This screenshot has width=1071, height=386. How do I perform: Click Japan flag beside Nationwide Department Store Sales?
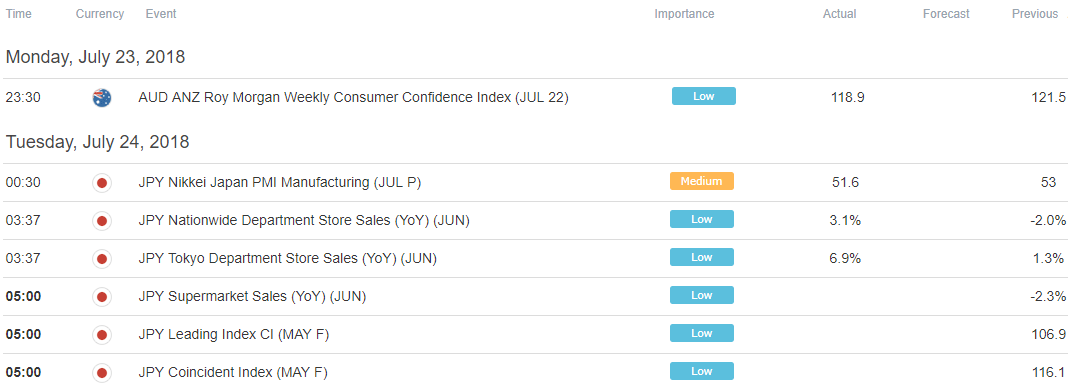(x=101, y=221)
